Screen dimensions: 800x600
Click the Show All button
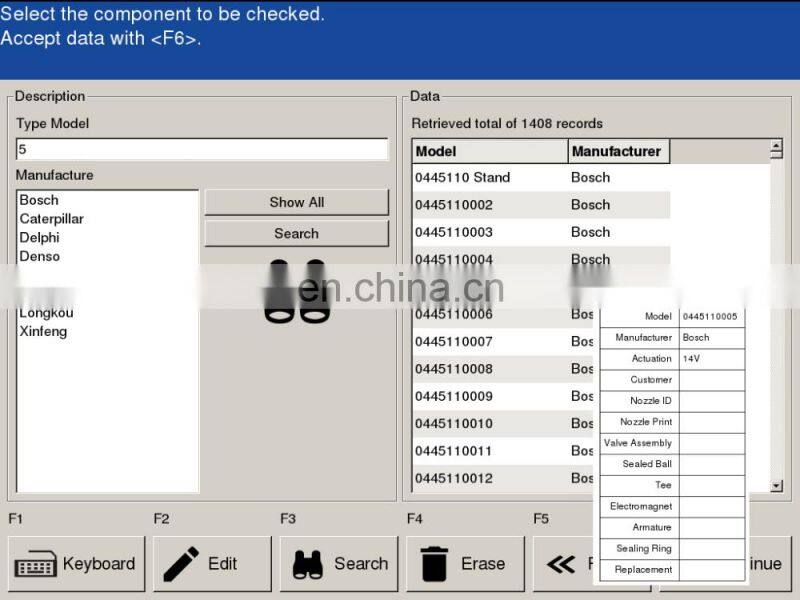click(296, 202)
